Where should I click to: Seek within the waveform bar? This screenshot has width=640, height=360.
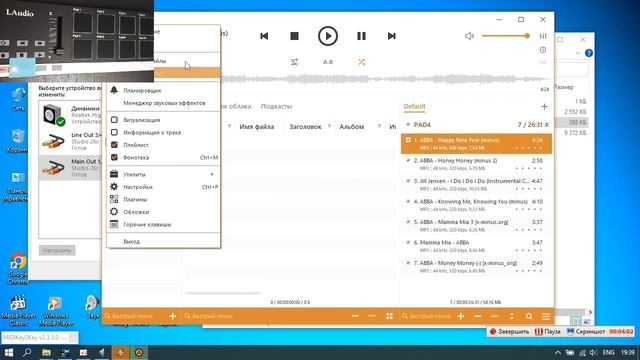[386, 79]
